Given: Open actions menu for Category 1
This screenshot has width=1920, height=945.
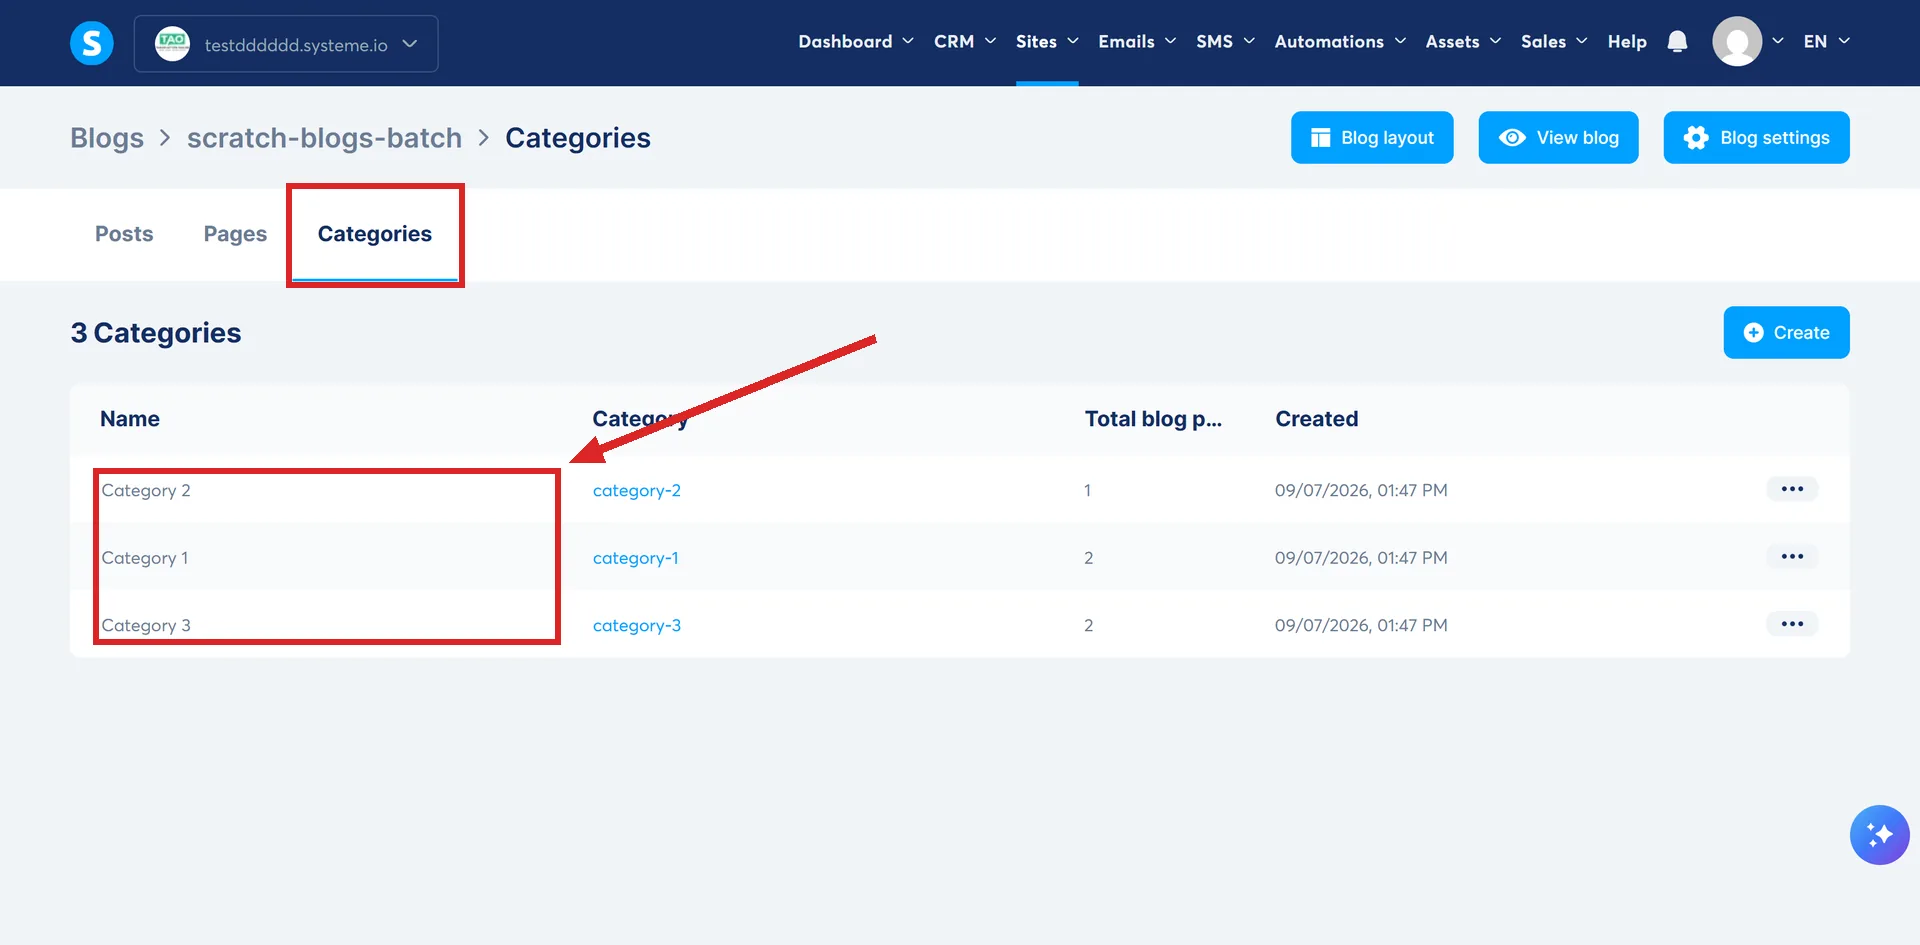Looking at the screenshot, I should (x=1792, y=556).
